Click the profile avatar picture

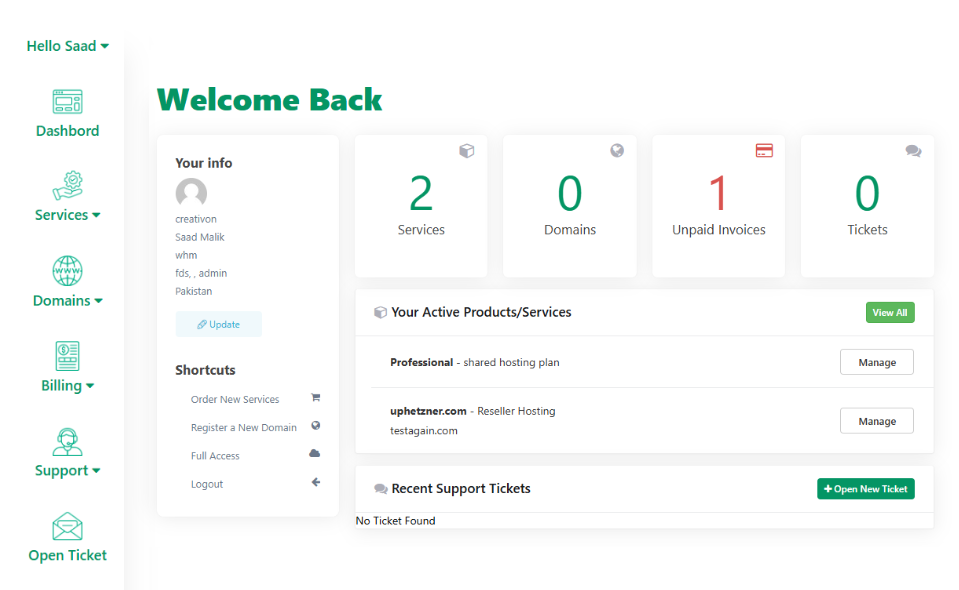[x=191, y=193]
